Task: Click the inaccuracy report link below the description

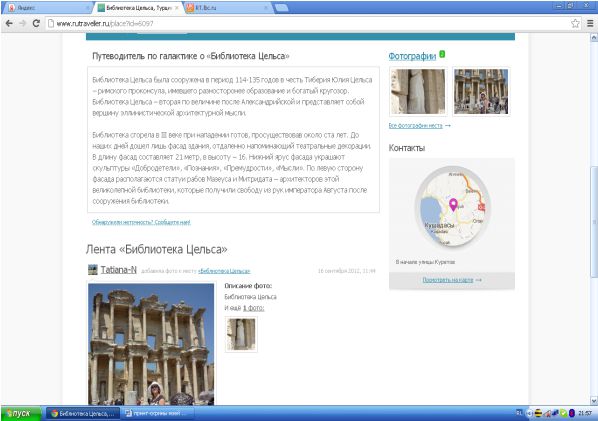Action: point(141,222)
